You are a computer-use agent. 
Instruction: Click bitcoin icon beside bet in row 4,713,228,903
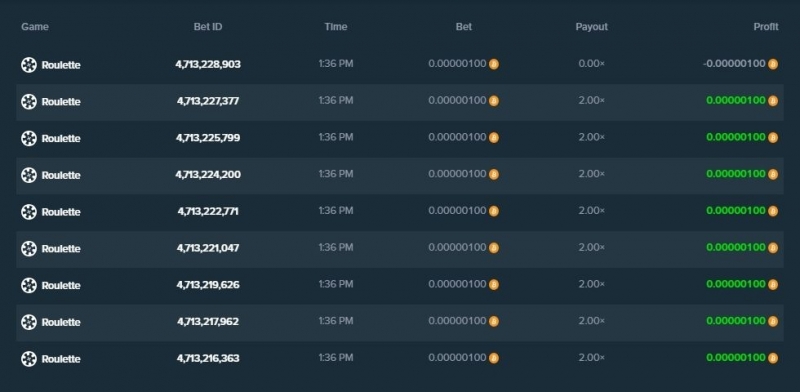pyautogui.click(x=494, y=64)
